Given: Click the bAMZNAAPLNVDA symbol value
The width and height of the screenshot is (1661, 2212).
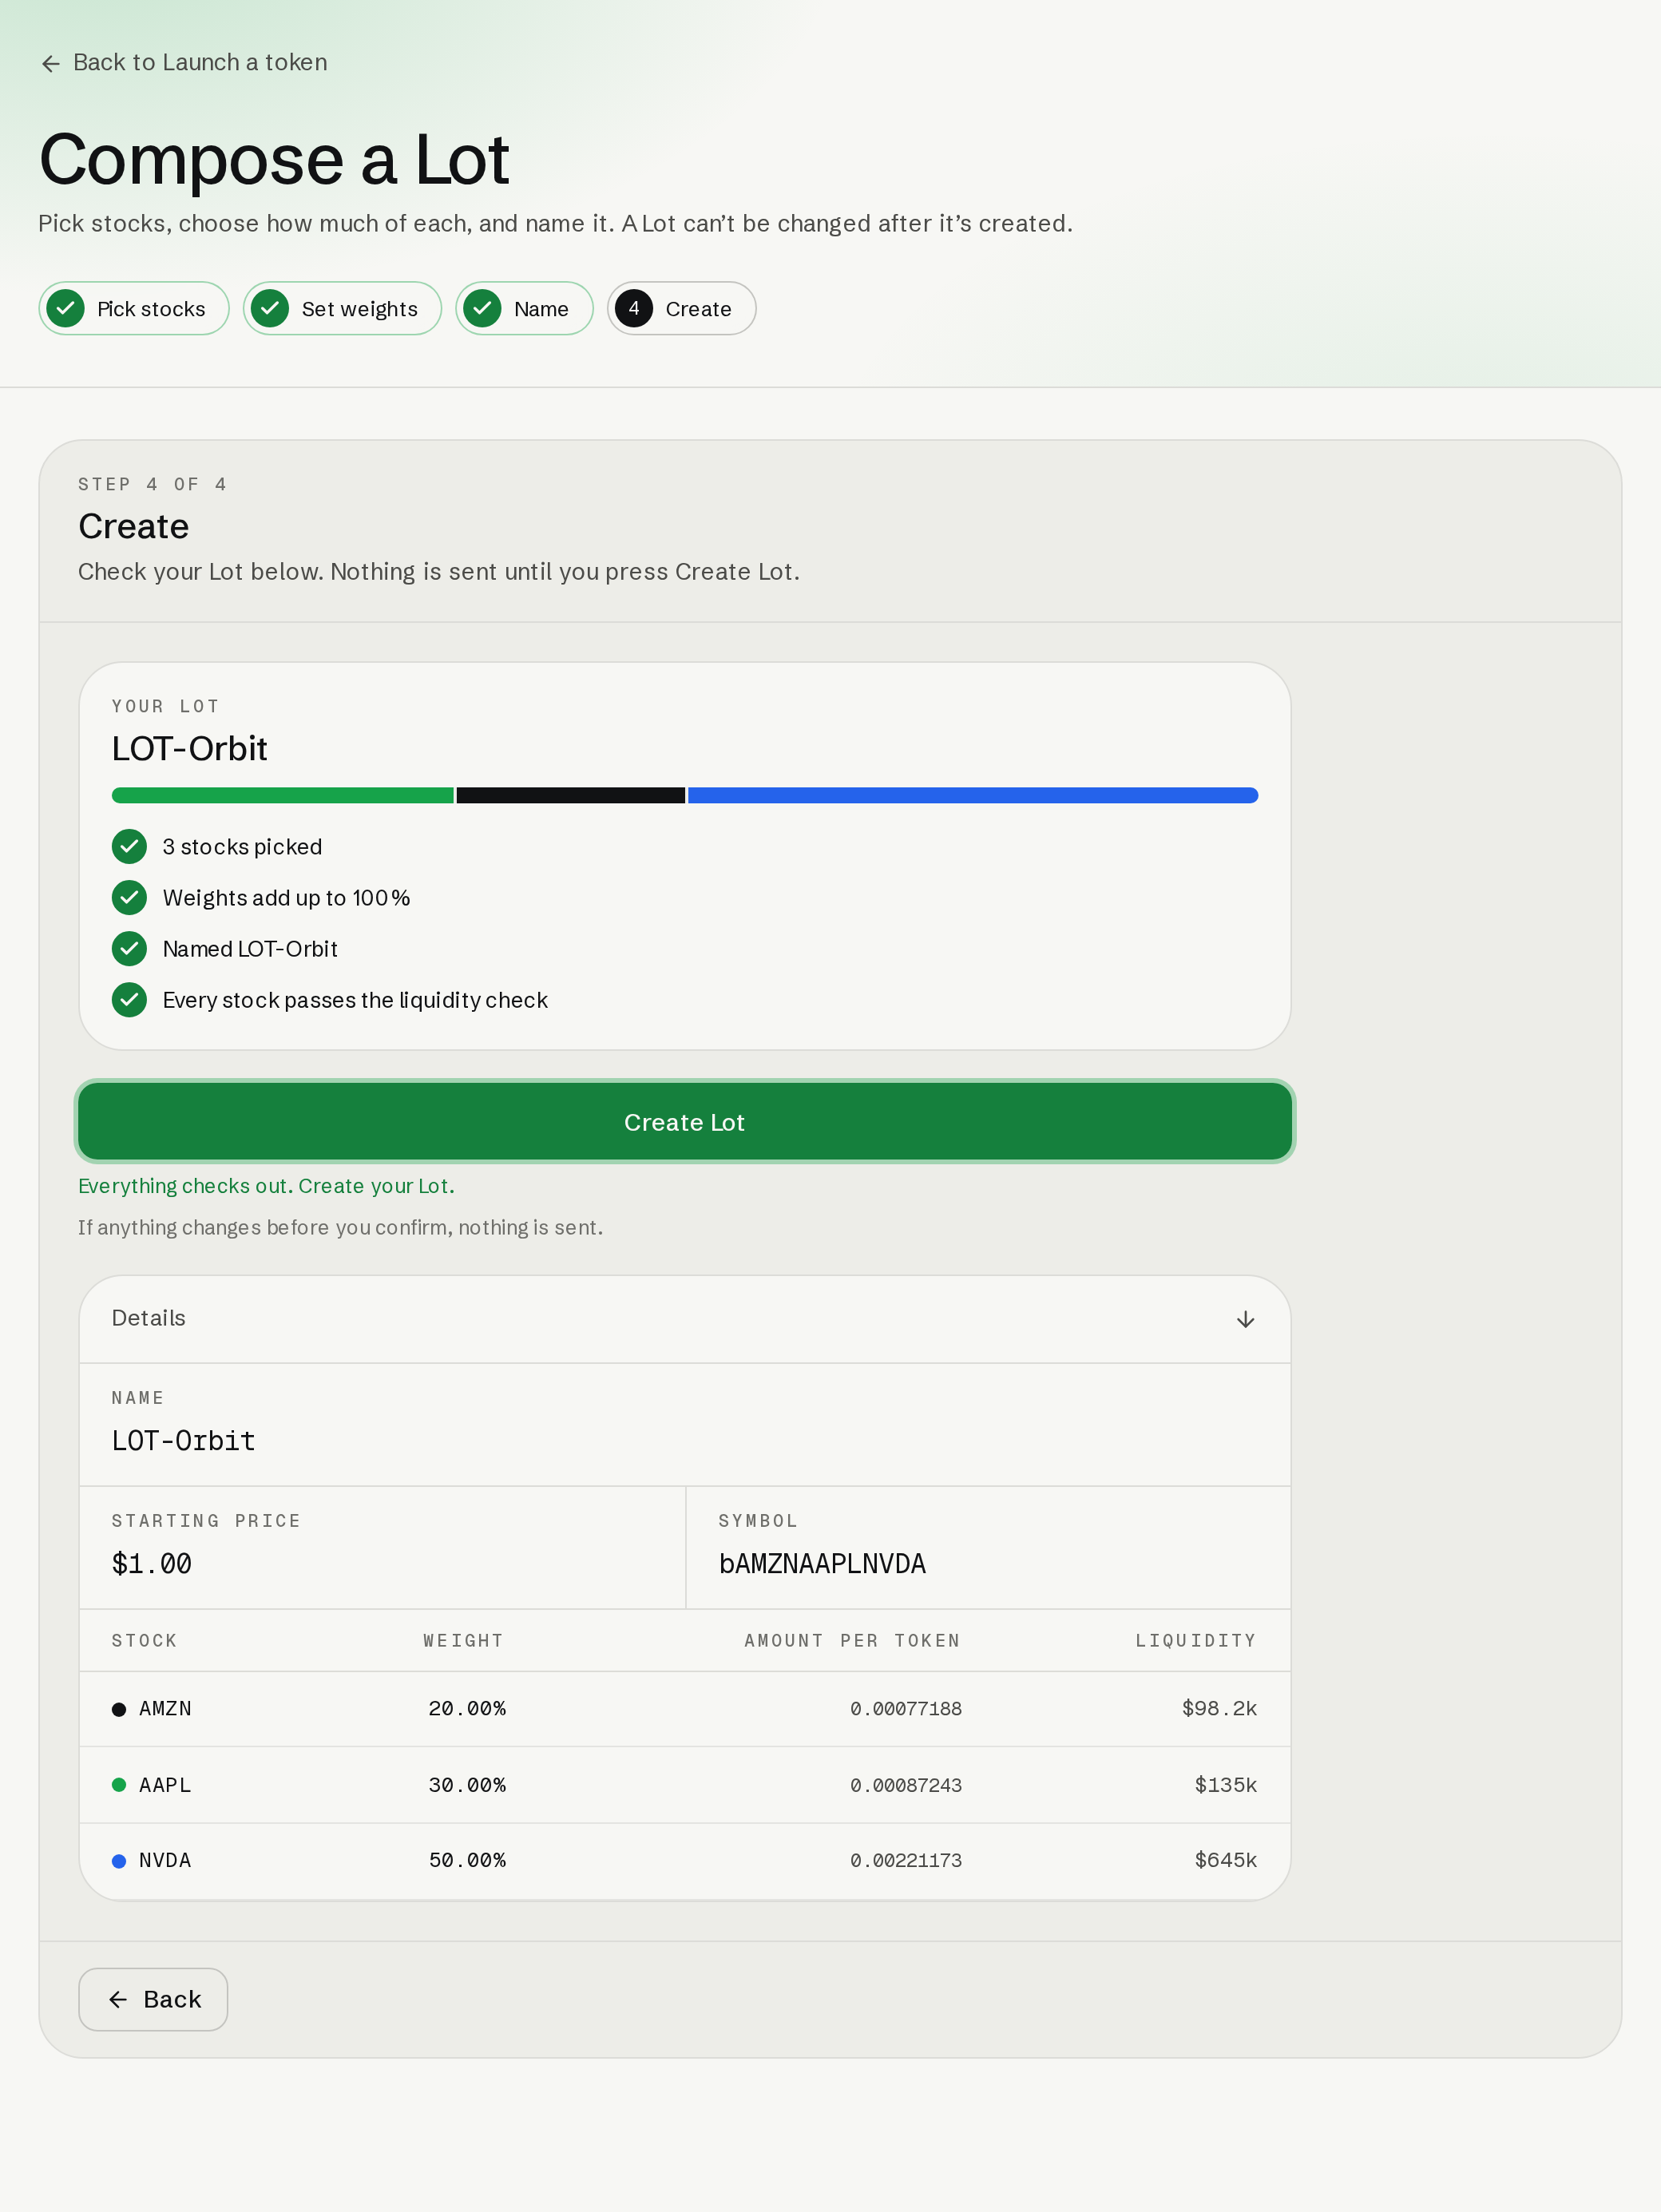Looking at the screenshot, I should (822, 1563).
